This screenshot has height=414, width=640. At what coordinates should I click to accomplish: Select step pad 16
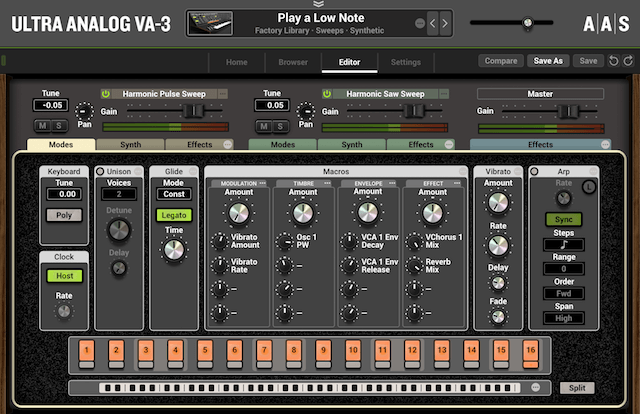click(531, 354)
